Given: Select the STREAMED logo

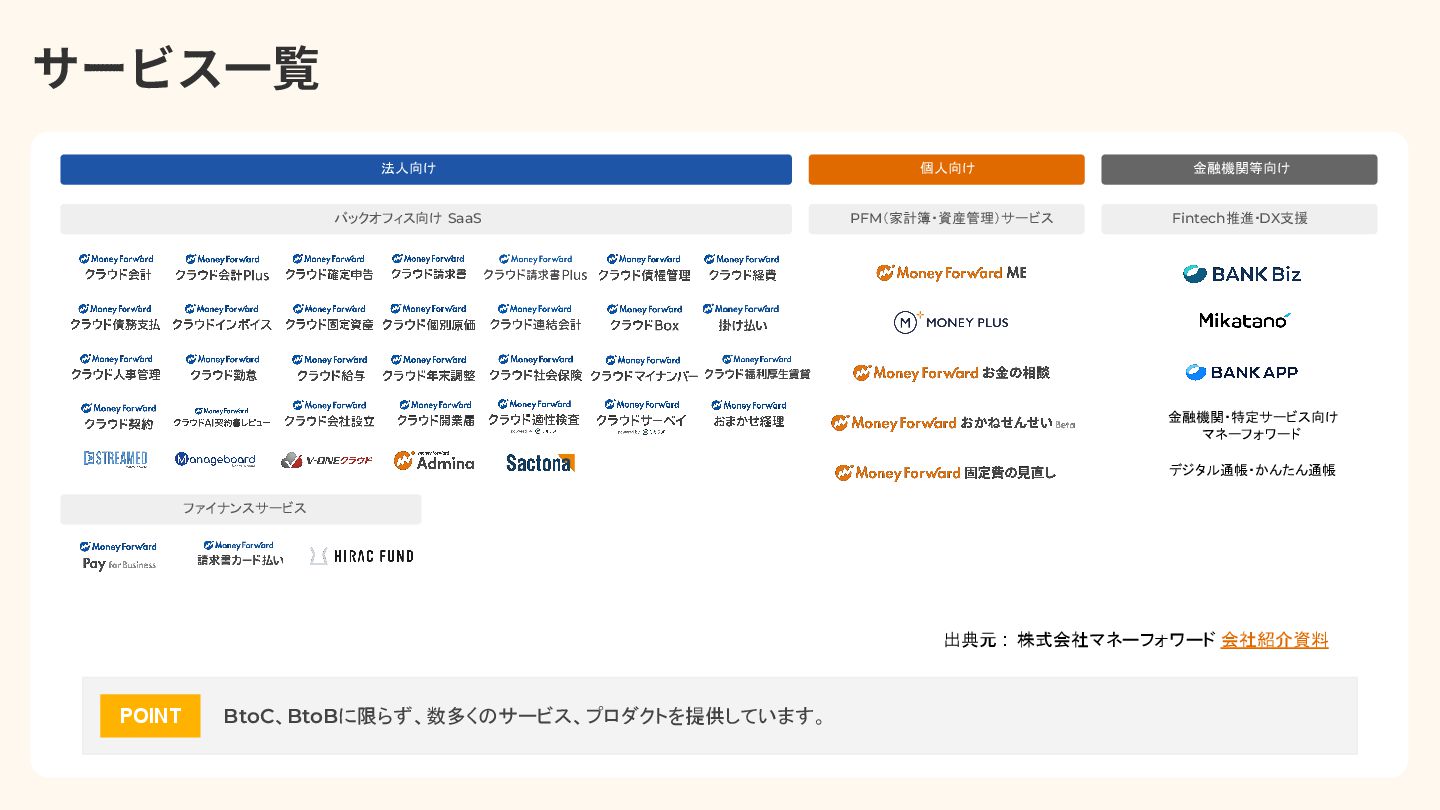Looking at the screenshot, I should 116,459.
